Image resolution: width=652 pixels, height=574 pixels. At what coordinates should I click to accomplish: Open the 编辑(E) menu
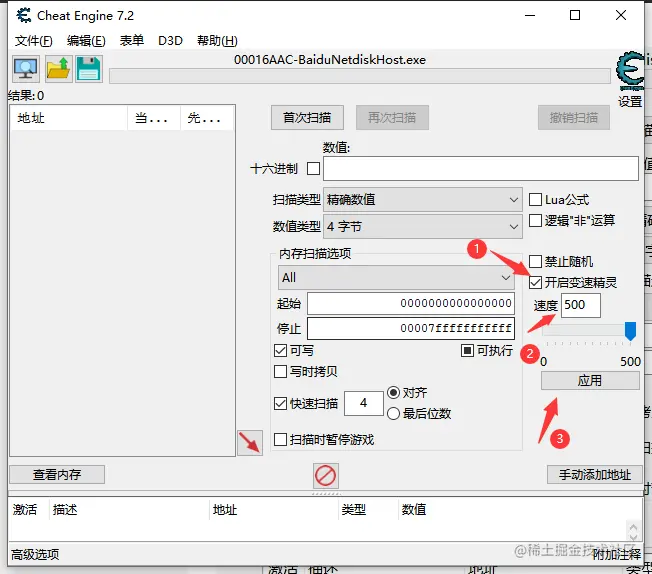point(86,40)
